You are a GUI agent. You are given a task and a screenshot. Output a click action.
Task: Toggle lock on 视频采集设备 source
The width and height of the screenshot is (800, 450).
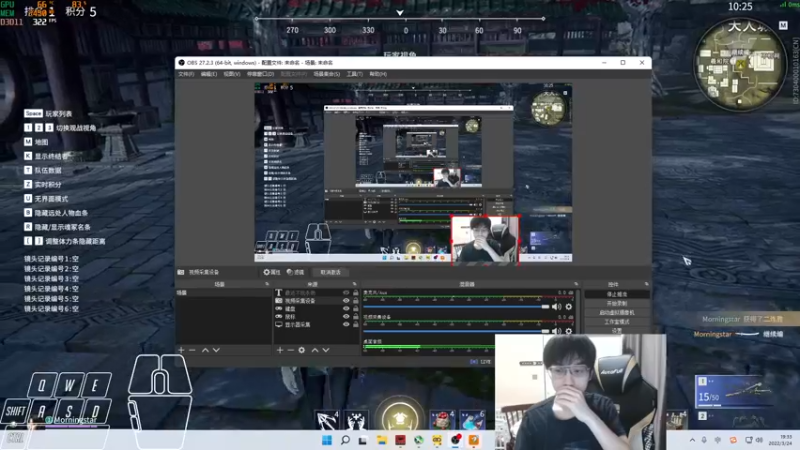[356, 301]
